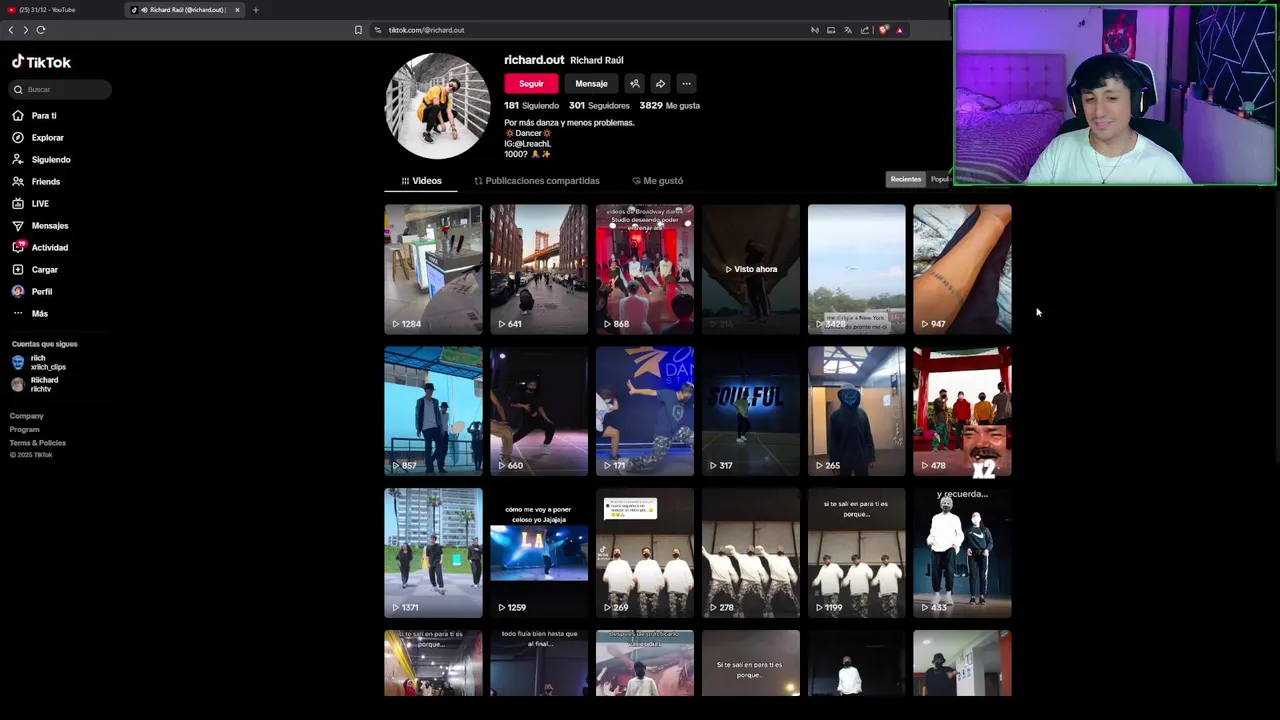
Task: Close the Richard Raúl TikTok tab
Action: click(237, 10)
